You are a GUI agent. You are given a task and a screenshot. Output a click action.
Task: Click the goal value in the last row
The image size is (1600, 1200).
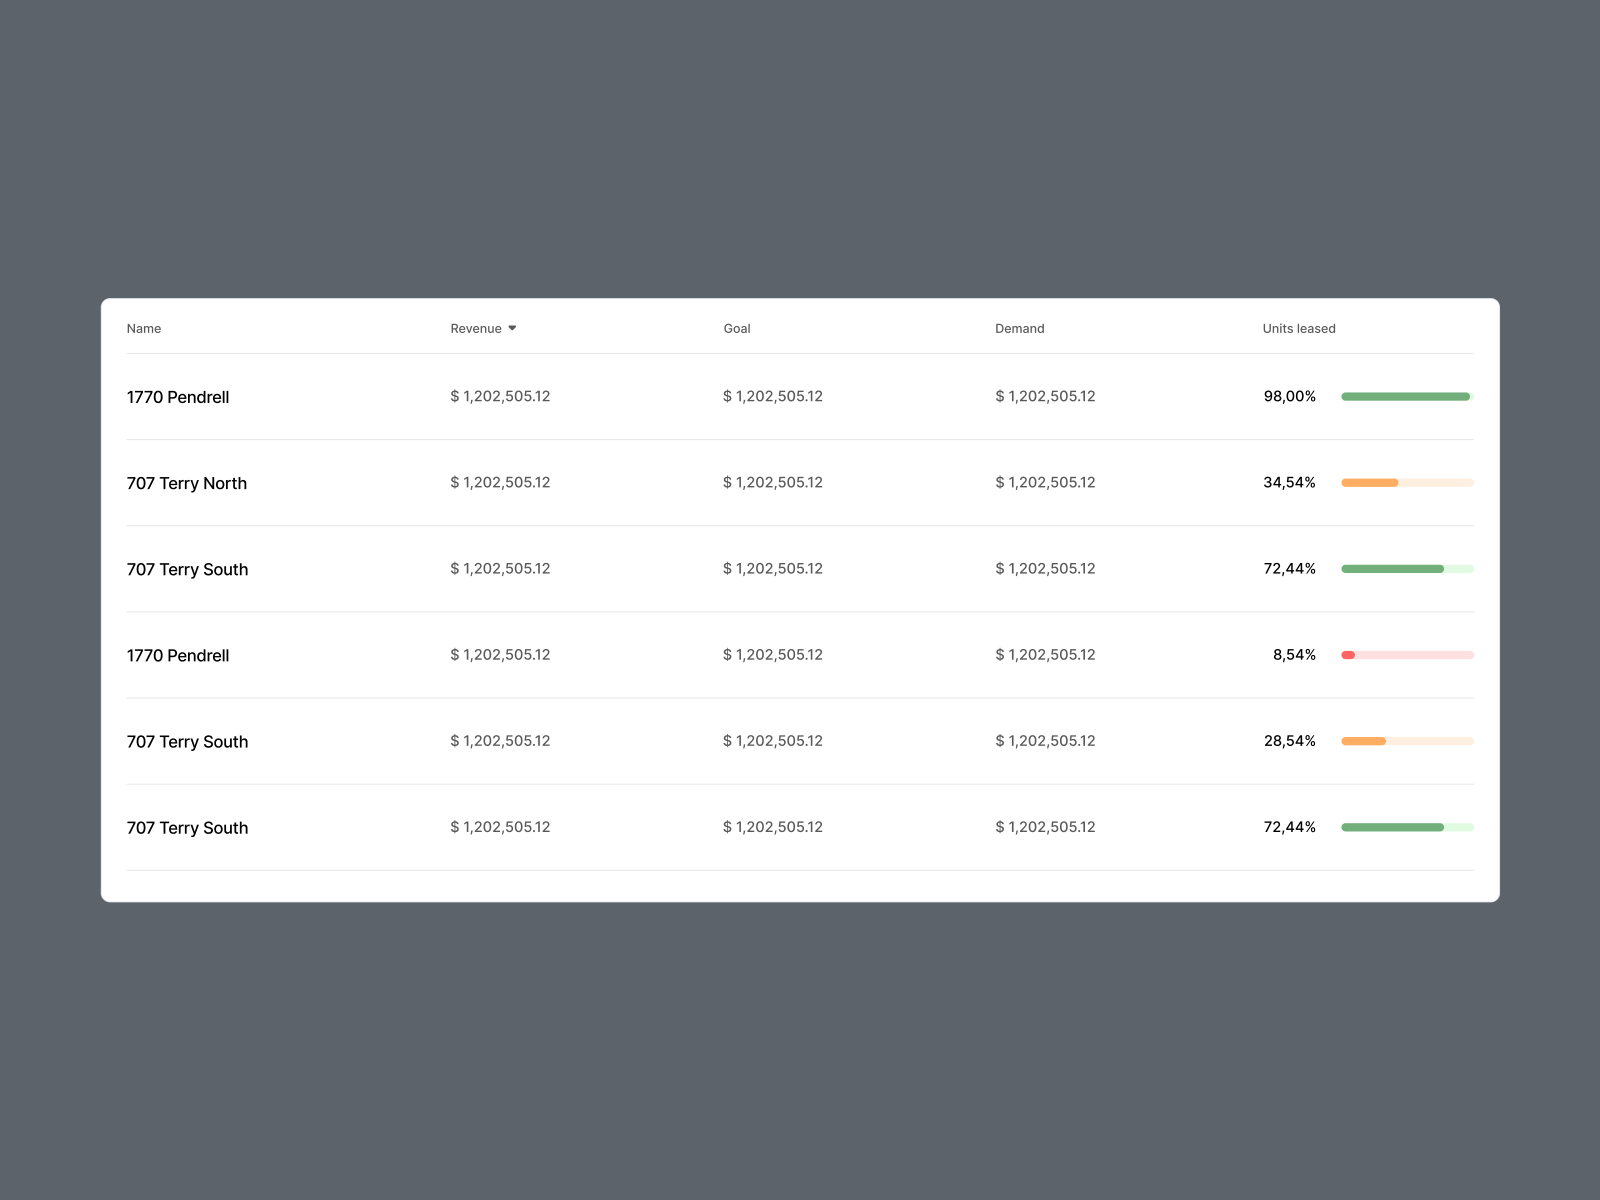[772, 827]
